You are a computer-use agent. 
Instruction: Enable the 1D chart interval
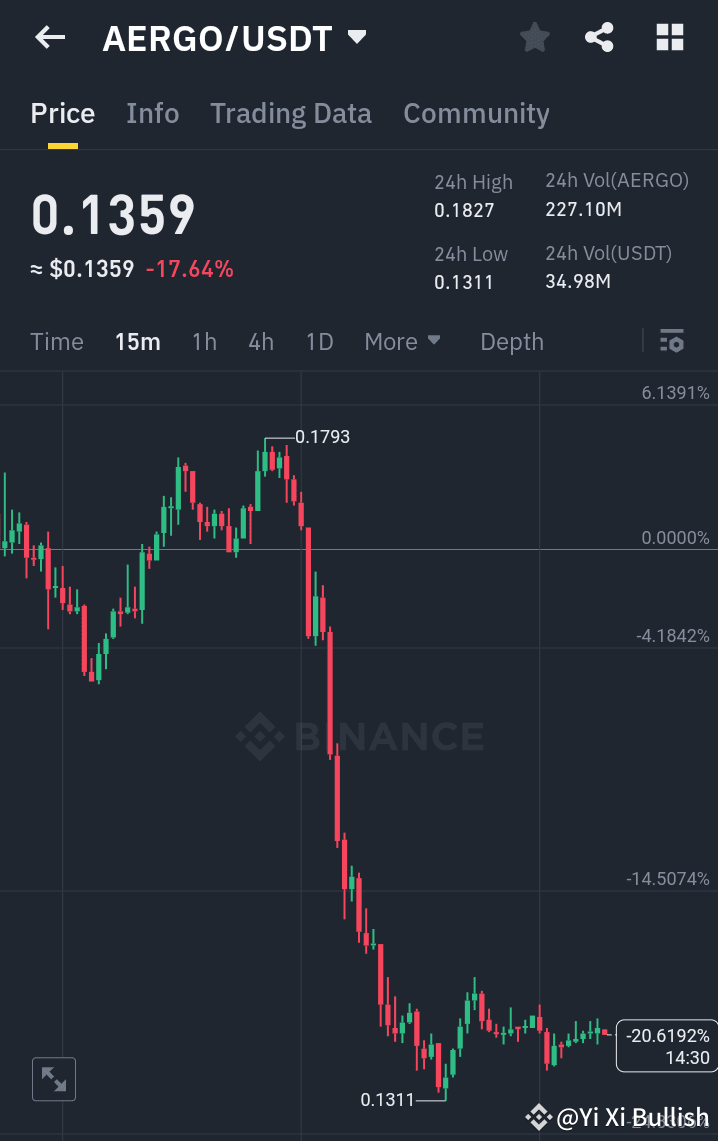click(319, 341)
